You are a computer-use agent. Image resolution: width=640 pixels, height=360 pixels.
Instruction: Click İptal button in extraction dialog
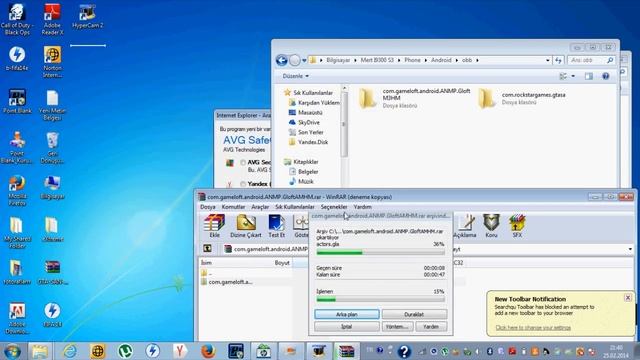pos(347,327)
